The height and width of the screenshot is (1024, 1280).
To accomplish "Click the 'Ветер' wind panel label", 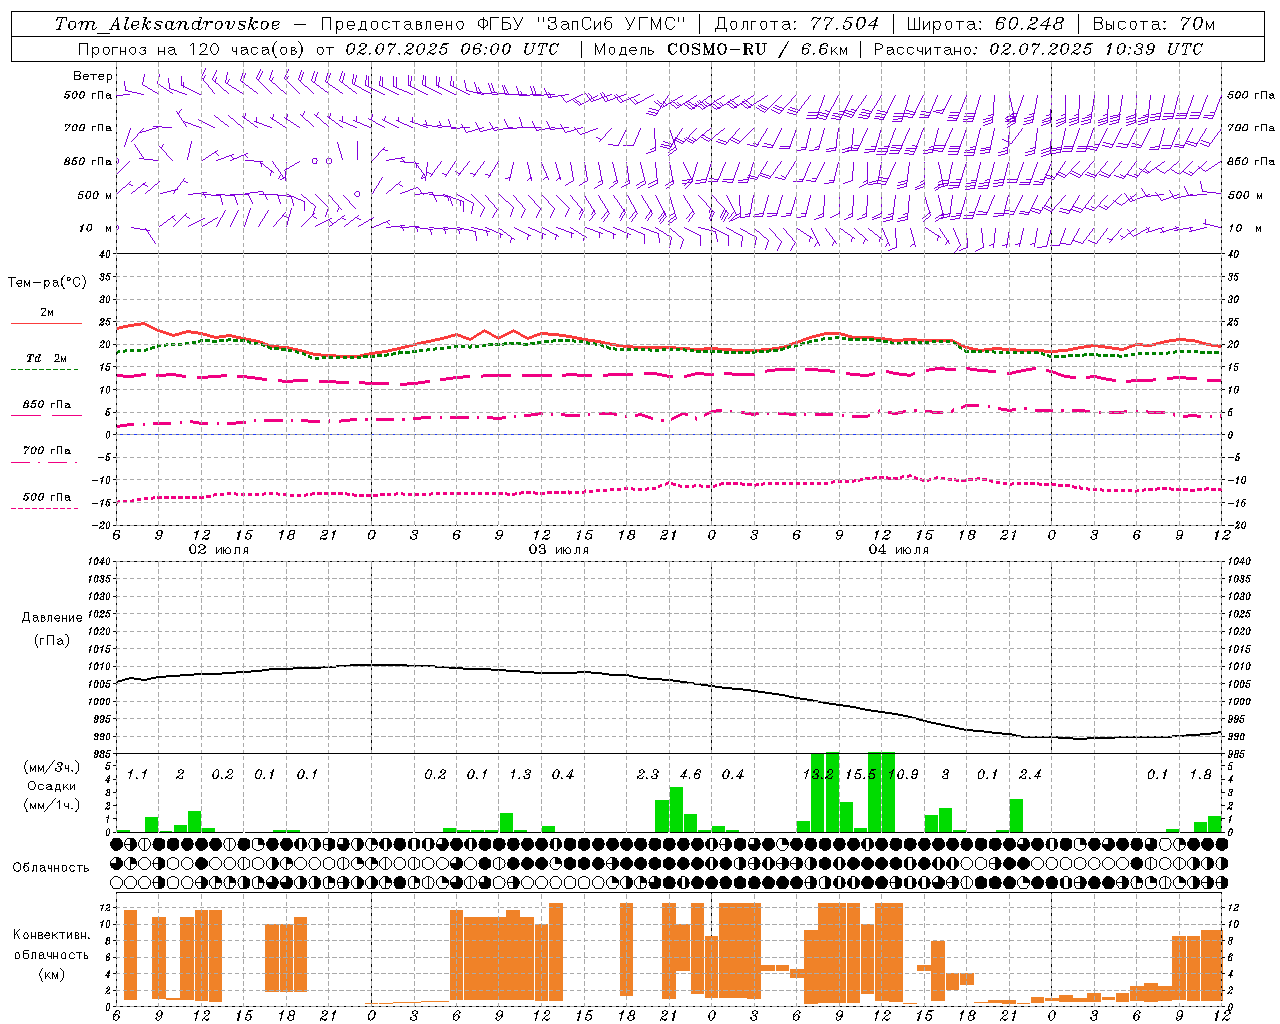I will (x=92, y=76).
